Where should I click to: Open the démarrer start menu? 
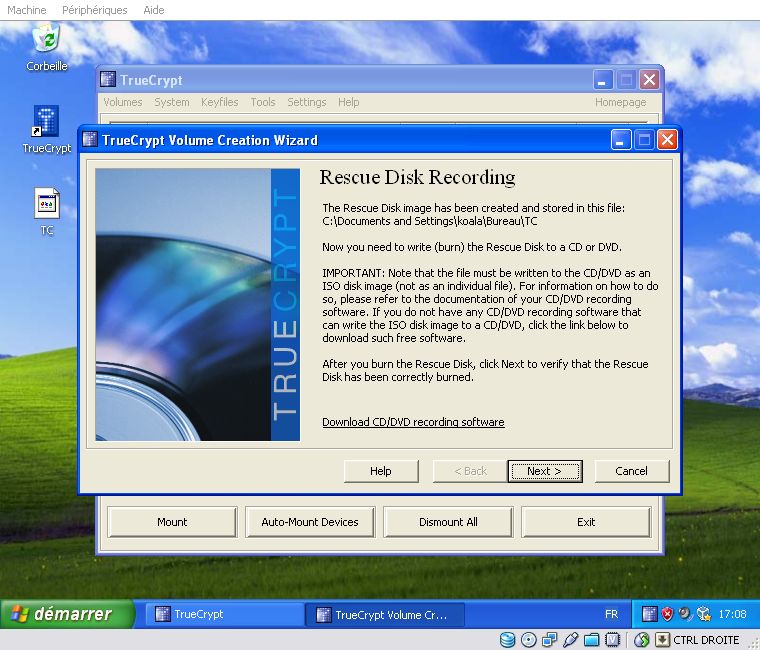[67, 614]
